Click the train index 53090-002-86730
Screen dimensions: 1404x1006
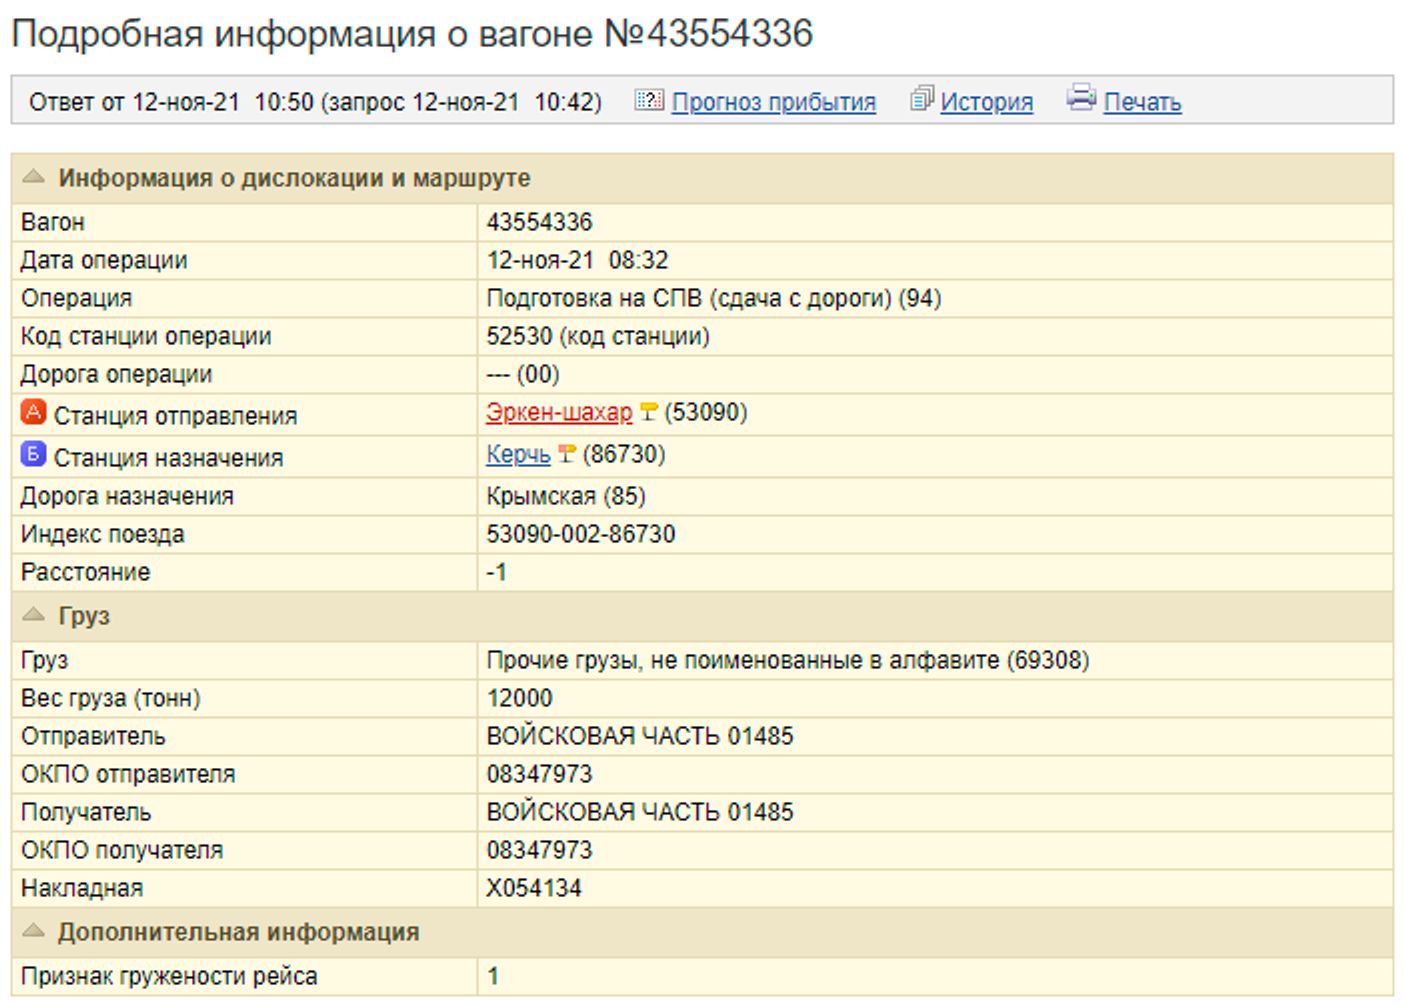tap(580, 534)
